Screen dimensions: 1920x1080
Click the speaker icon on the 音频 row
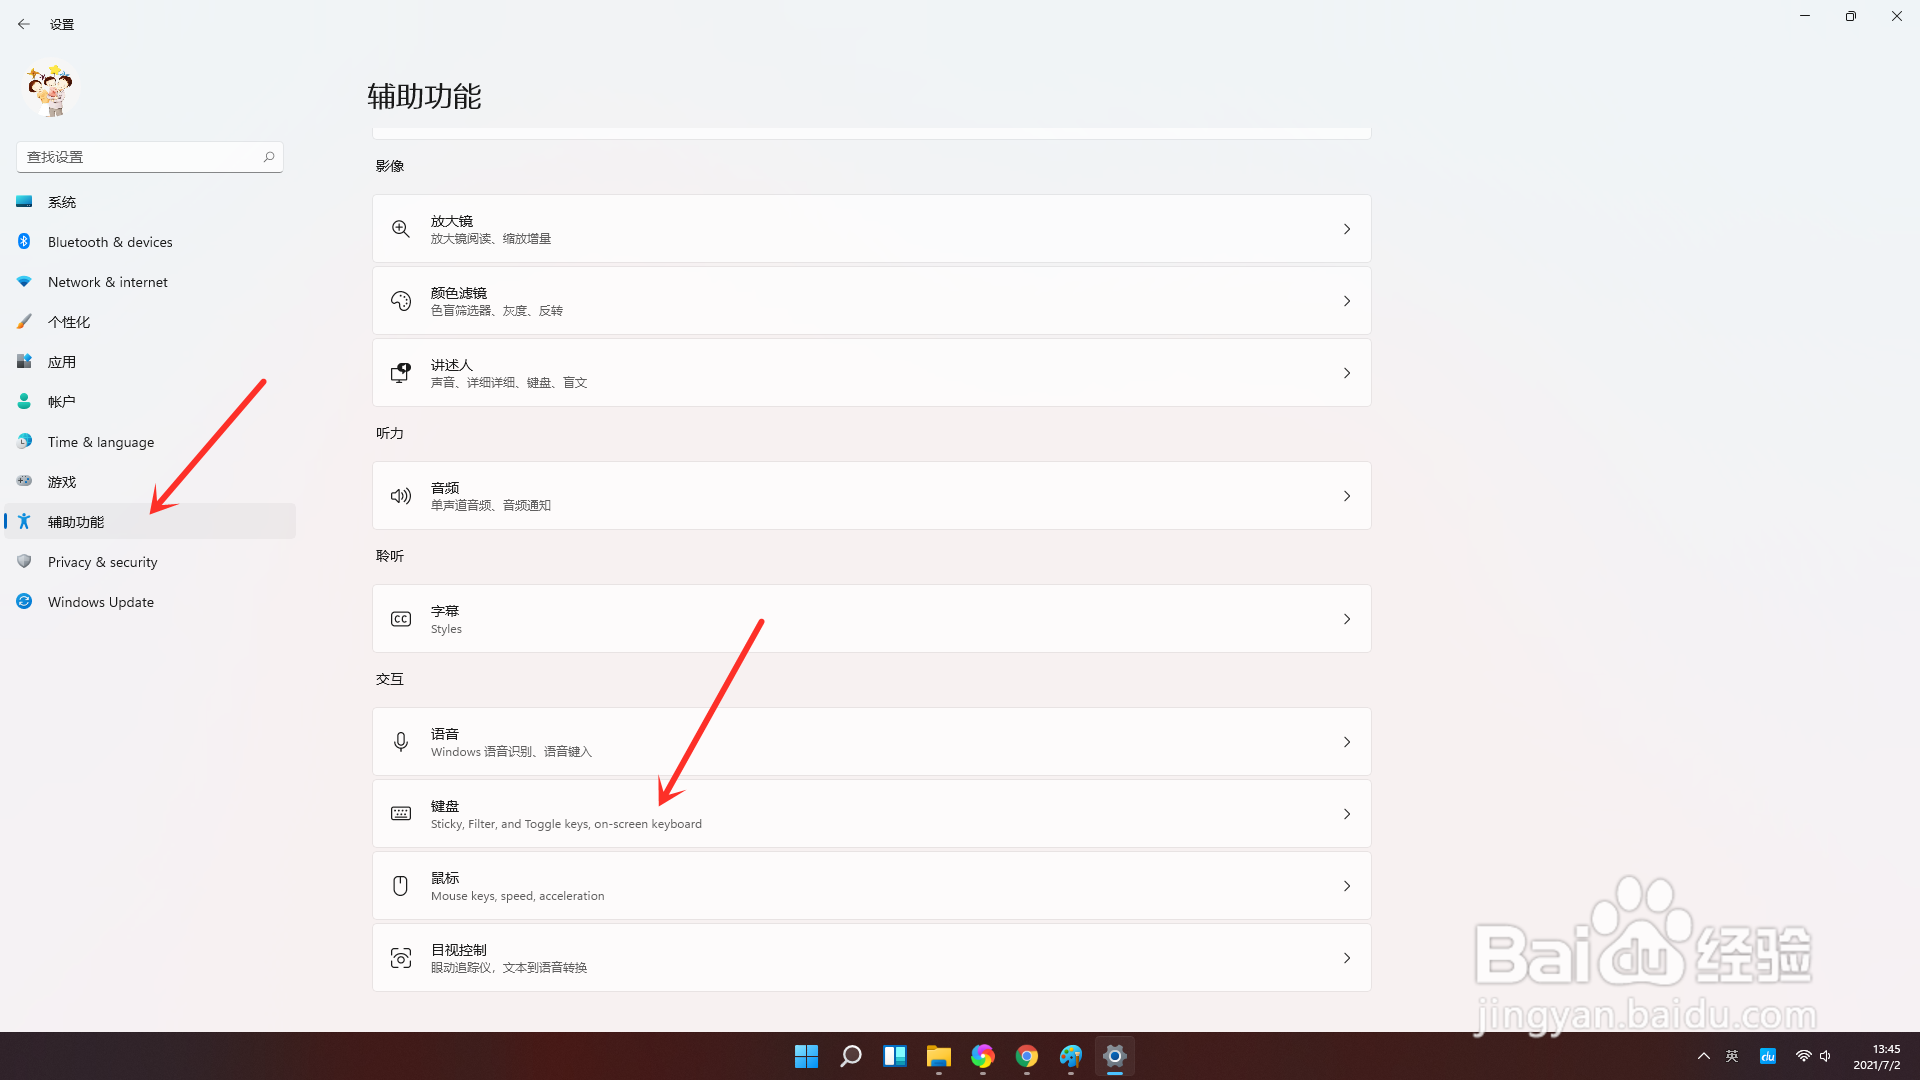pos(400,495)
